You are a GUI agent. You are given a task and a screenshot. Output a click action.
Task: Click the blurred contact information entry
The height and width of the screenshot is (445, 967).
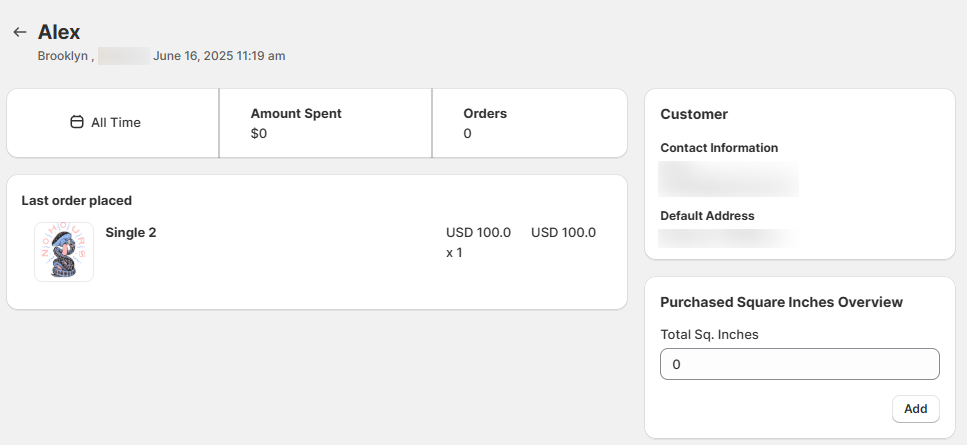pos(729,179)
